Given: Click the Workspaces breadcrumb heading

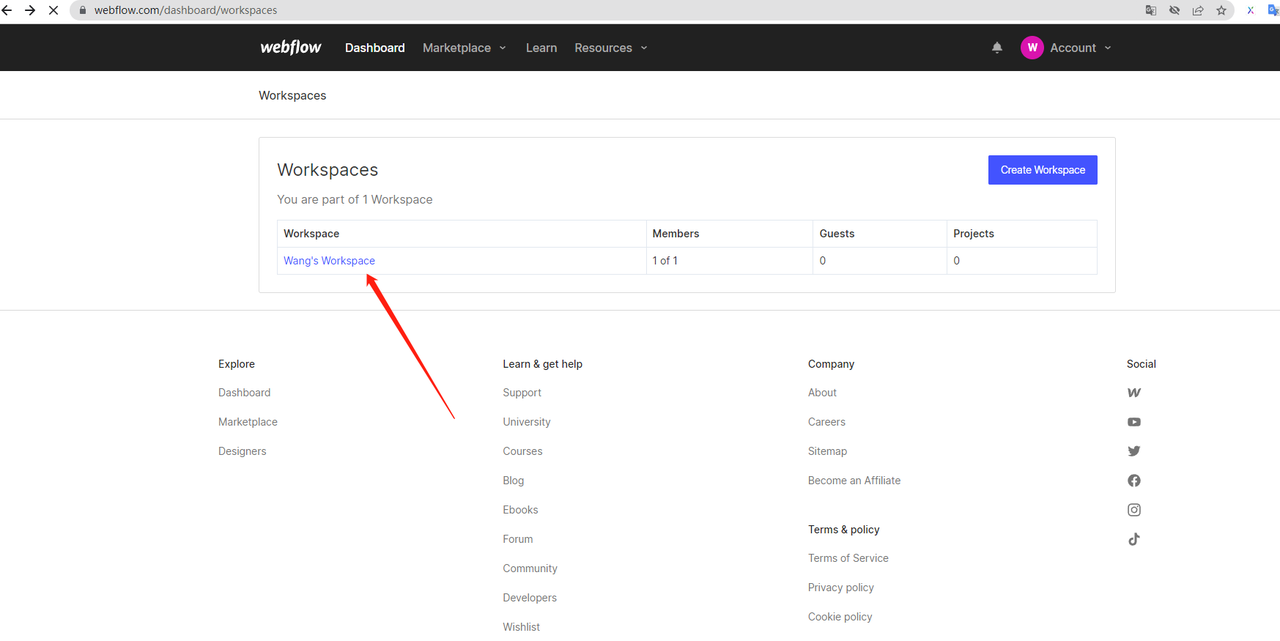Looking at the screenshot, I should (x=292, y=96).
